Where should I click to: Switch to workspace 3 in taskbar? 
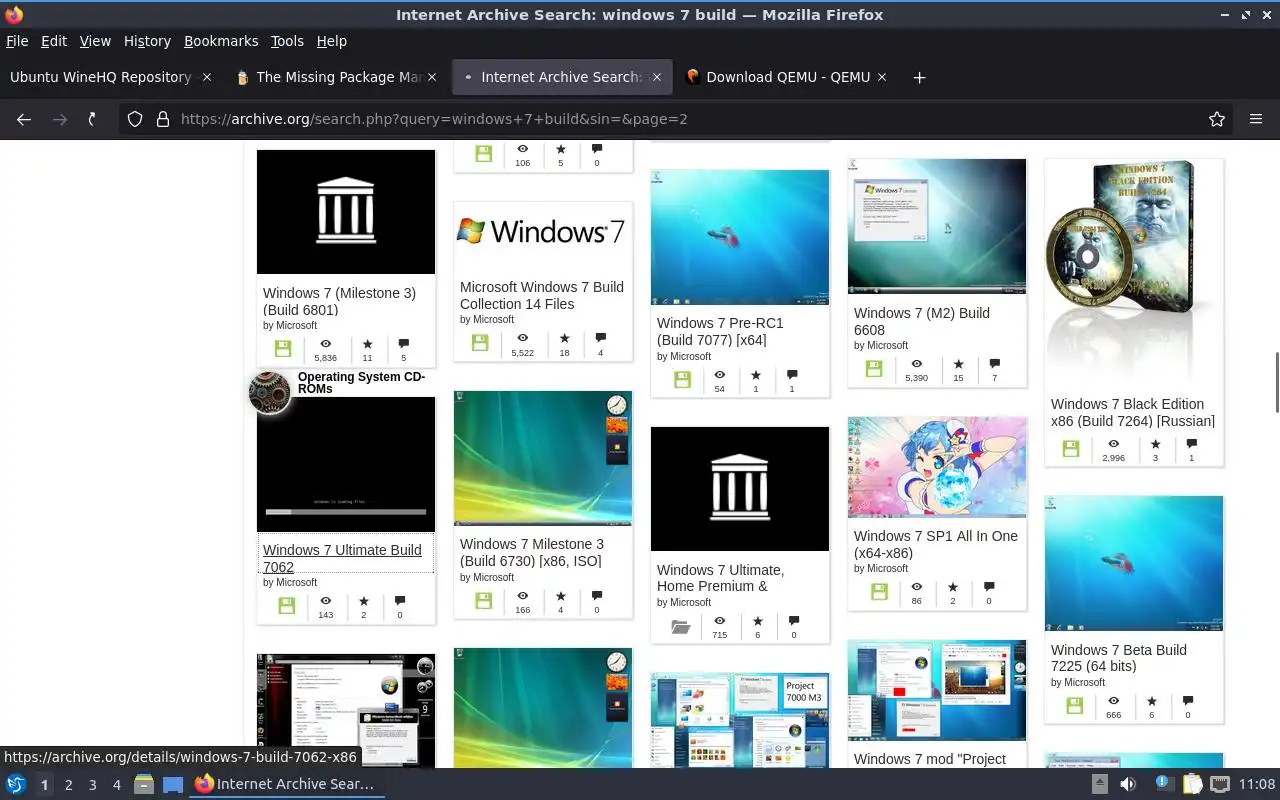[x=92, y=785]
